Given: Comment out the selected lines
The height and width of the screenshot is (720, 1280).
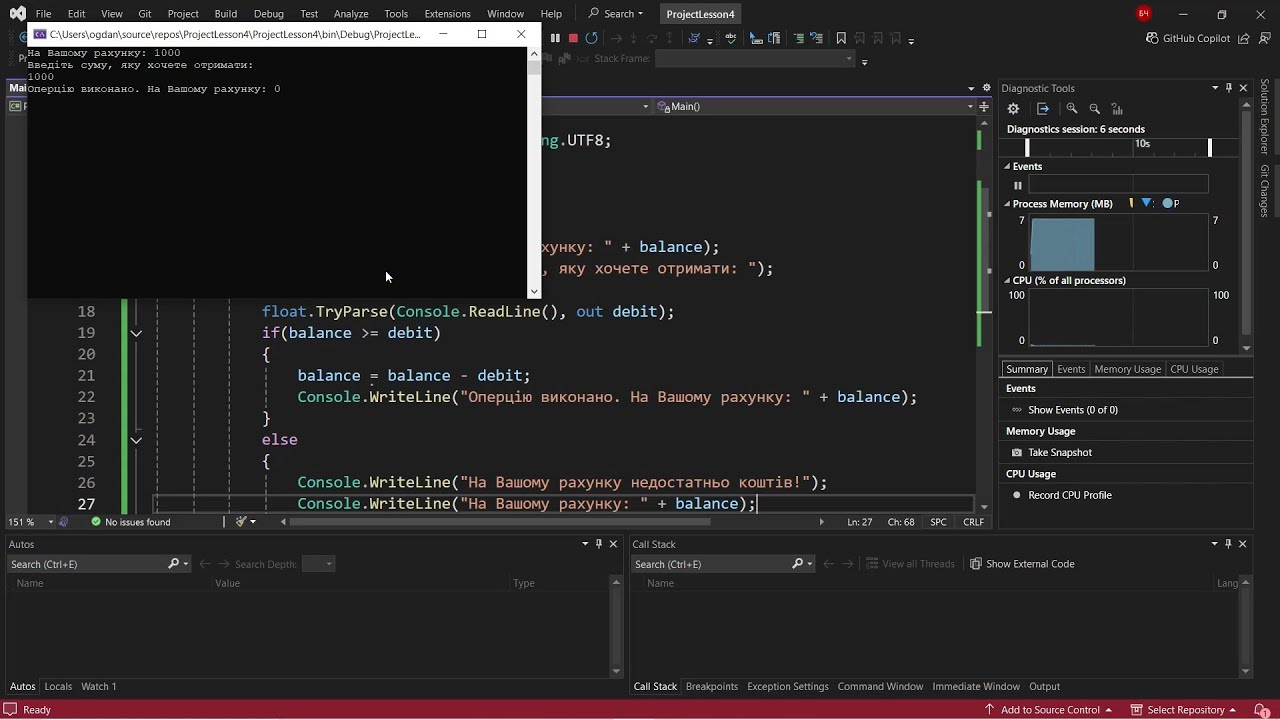Looking at the screenshot, I should pyautogui.click(x=799, y=38).
